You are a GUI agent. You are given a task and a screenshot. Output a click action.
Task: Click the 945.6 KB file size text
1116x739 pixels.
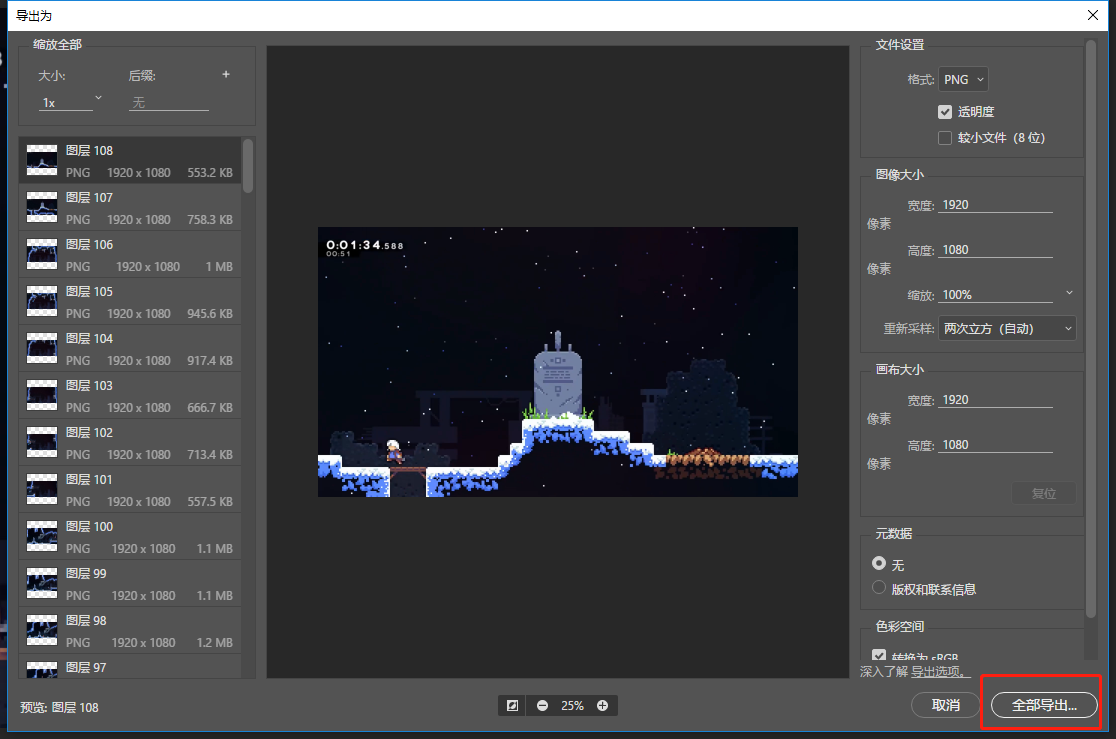pos(210,313)
